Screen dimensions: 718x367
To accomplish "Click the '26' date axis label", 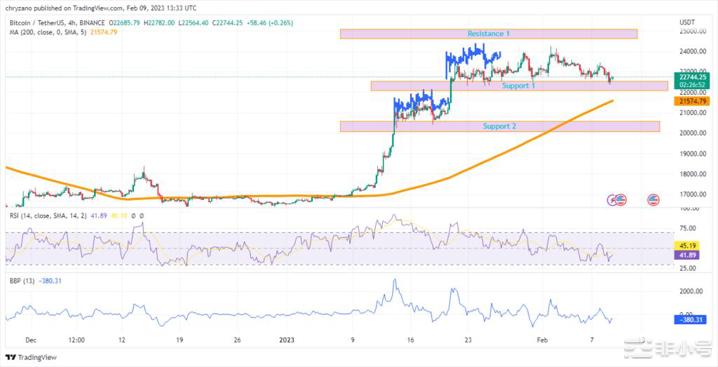I will (237, 340).
